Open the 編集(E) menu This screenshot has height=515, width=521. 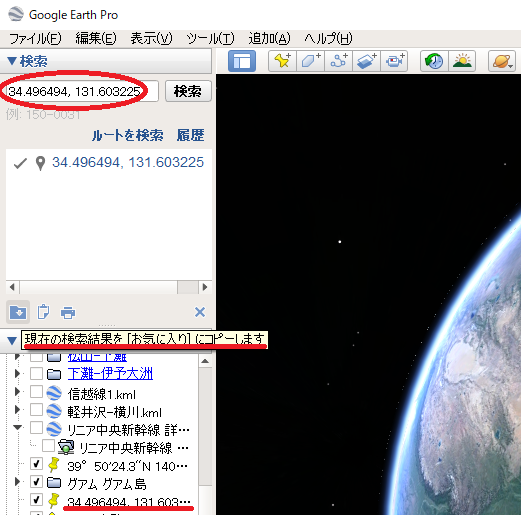coord(96,39)
